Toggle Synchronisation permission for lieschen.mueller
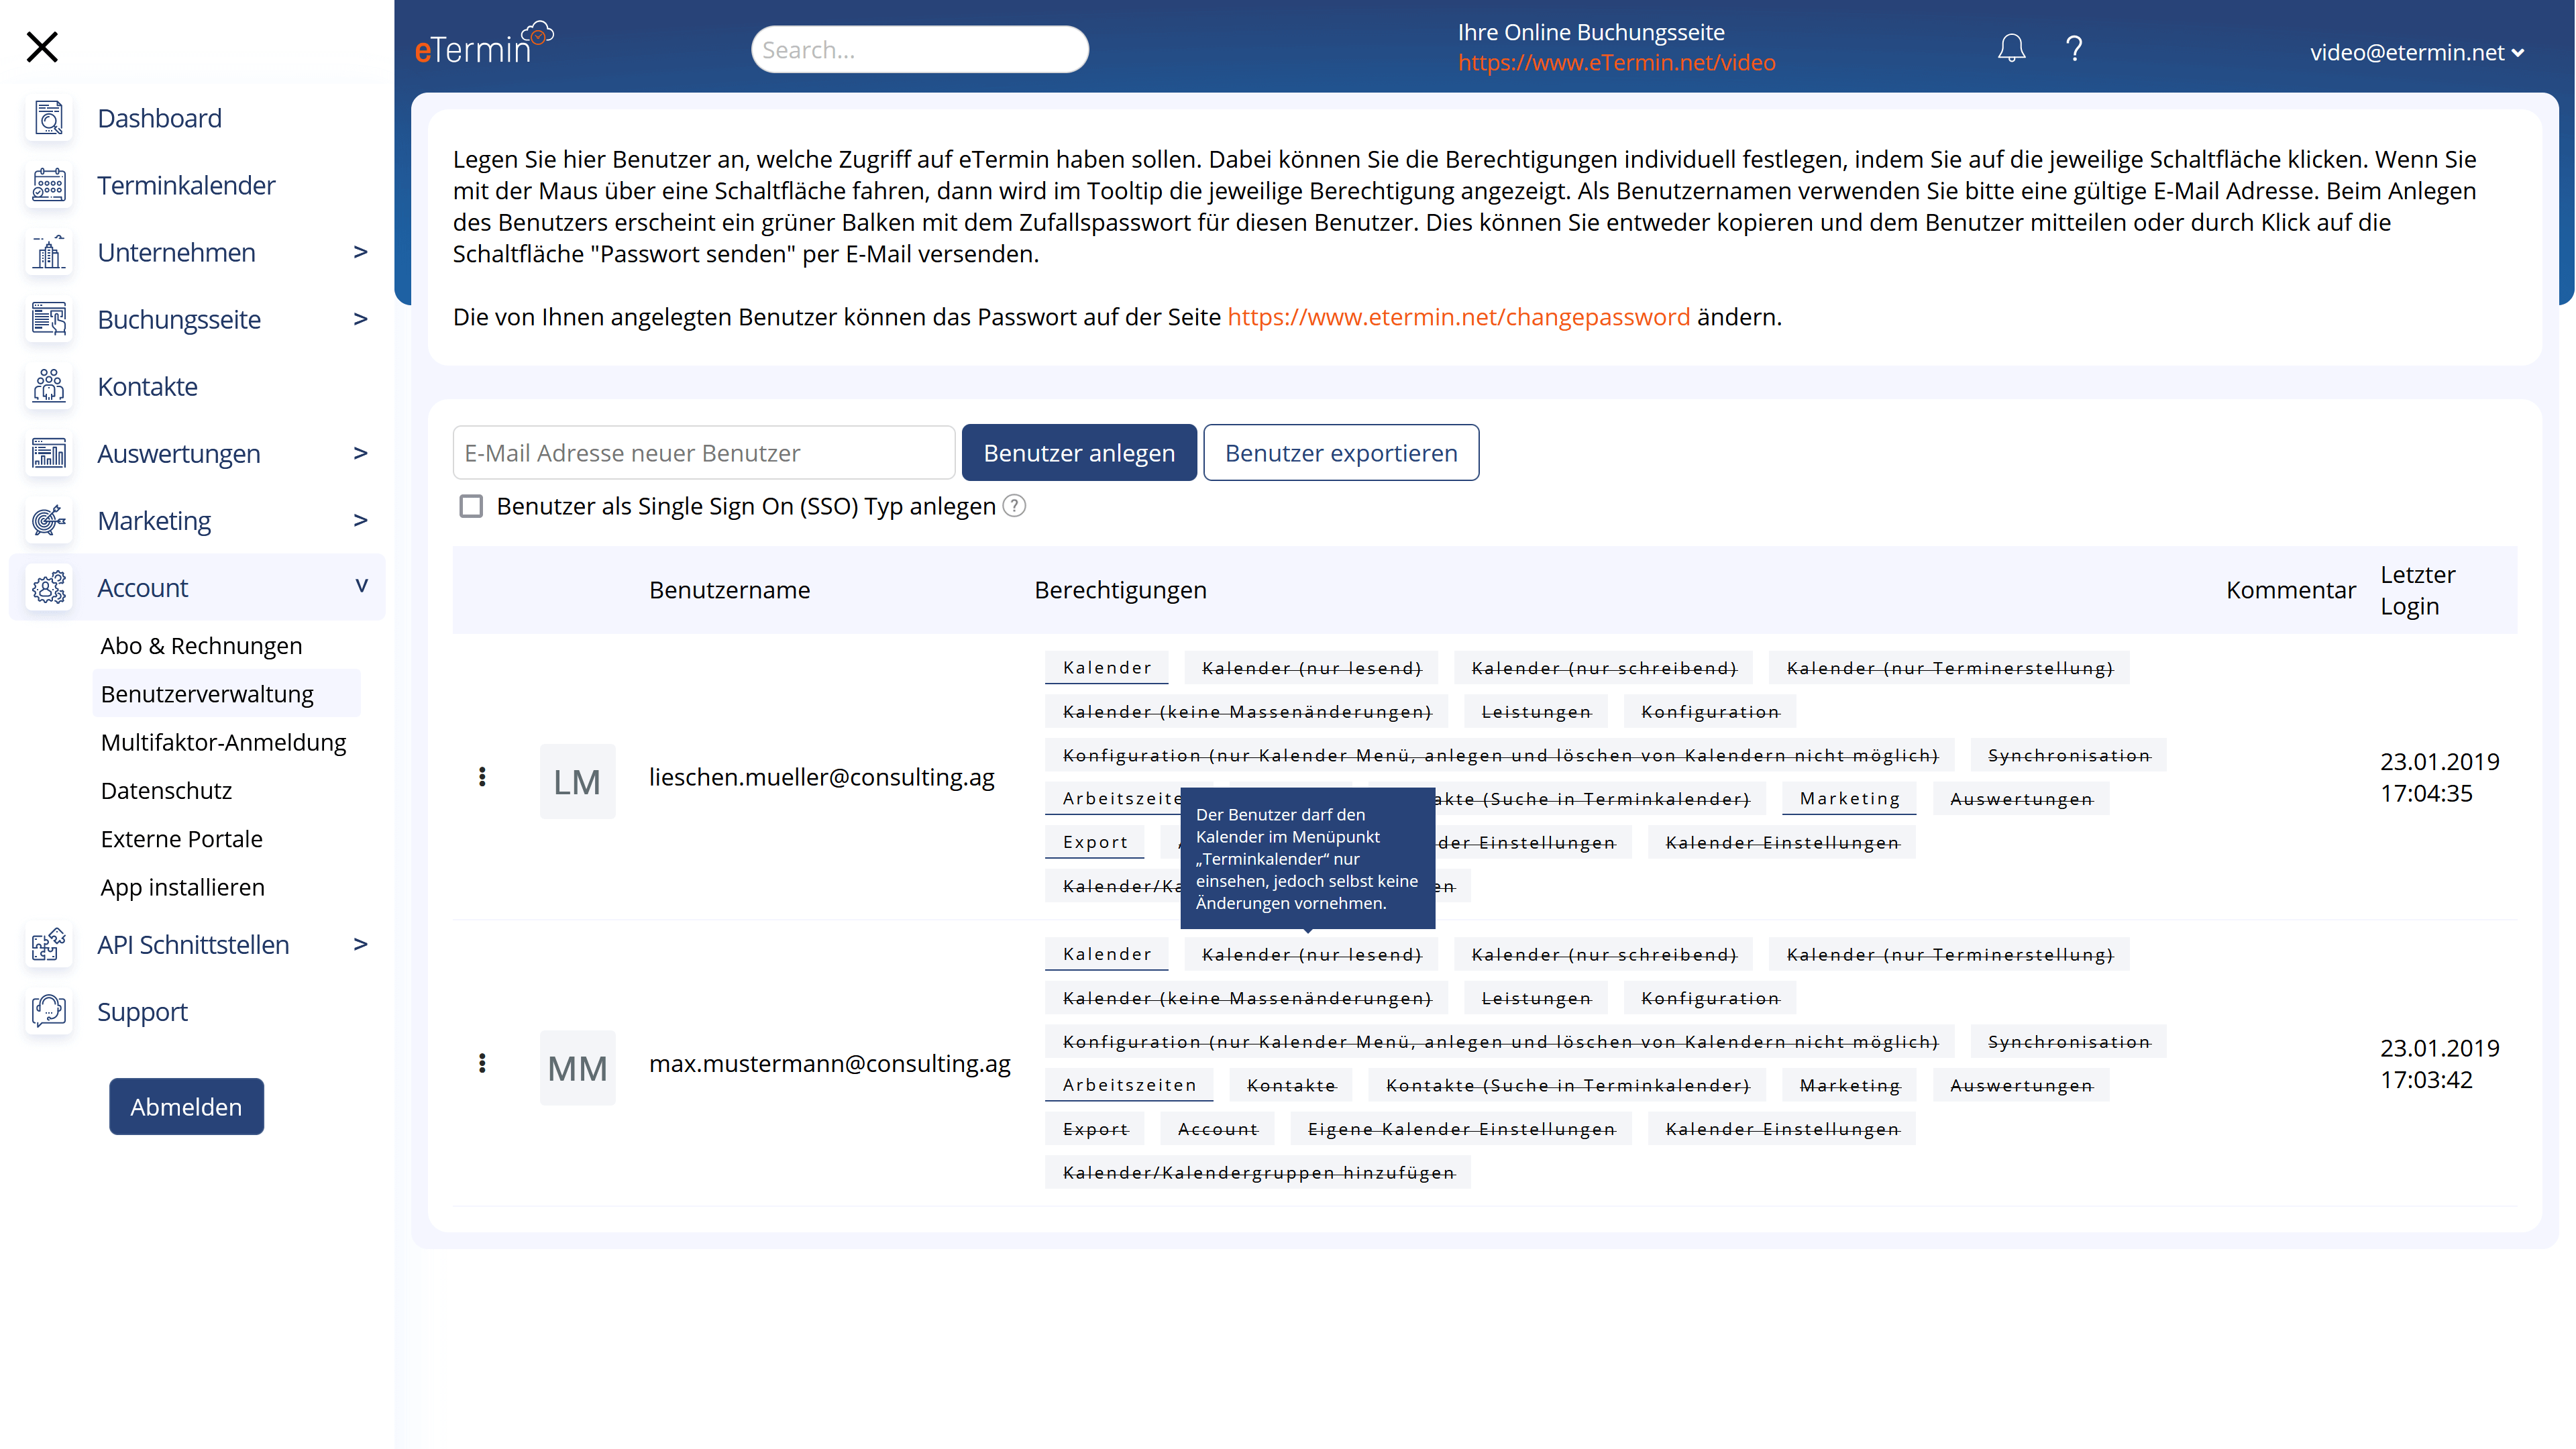 2068,755
